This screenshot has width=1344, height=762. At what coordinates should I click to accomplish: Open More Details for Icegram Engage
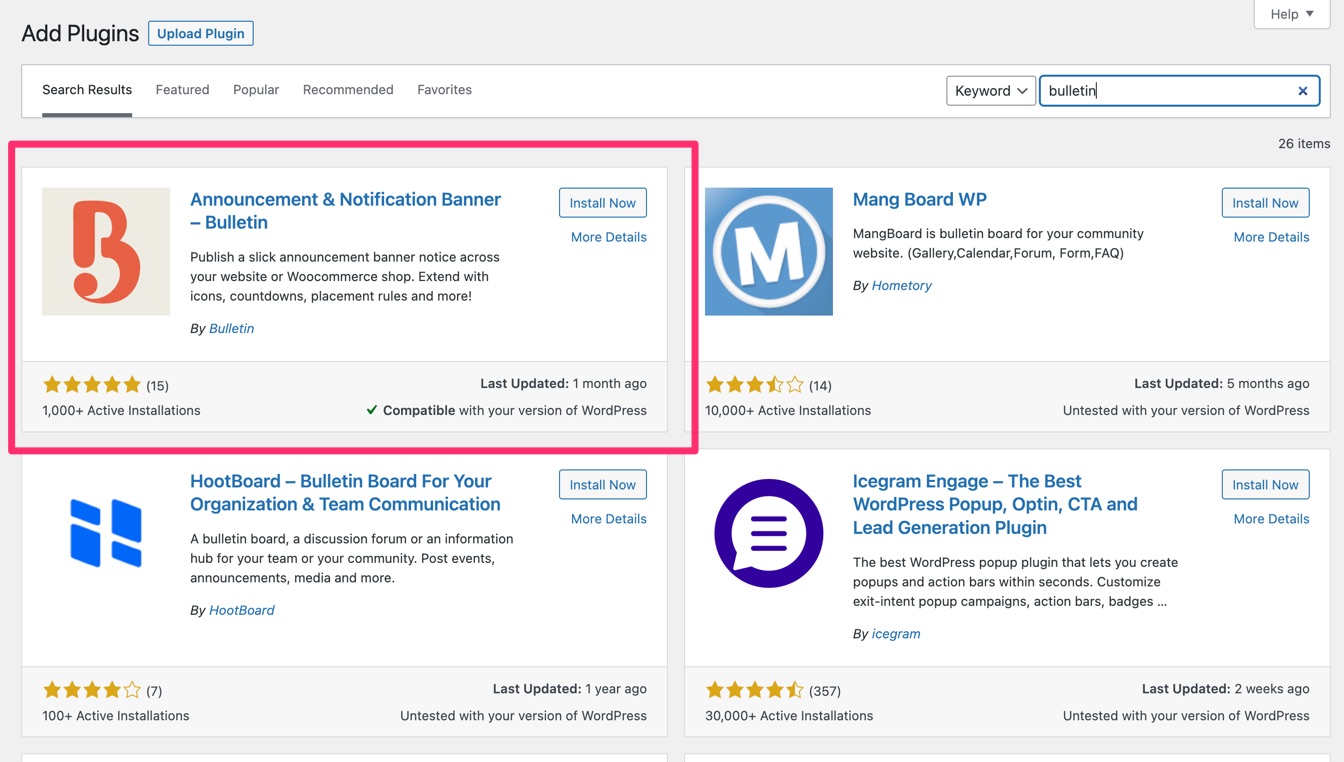pyautogui.click(x=1271, y=519)
